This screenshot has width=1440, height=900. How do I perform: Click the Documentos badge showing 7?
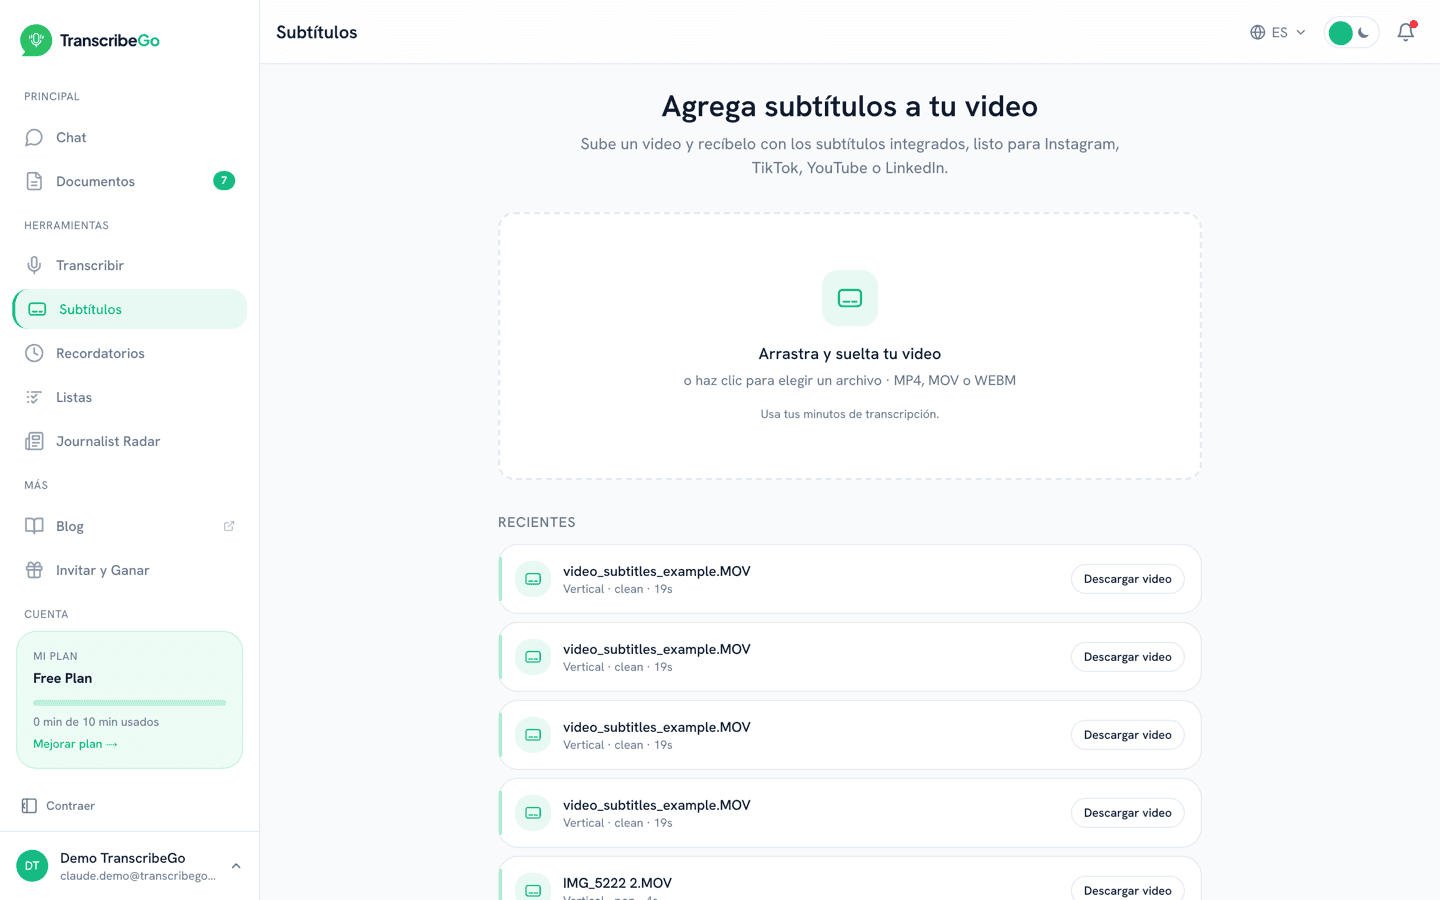pos(224,181)
